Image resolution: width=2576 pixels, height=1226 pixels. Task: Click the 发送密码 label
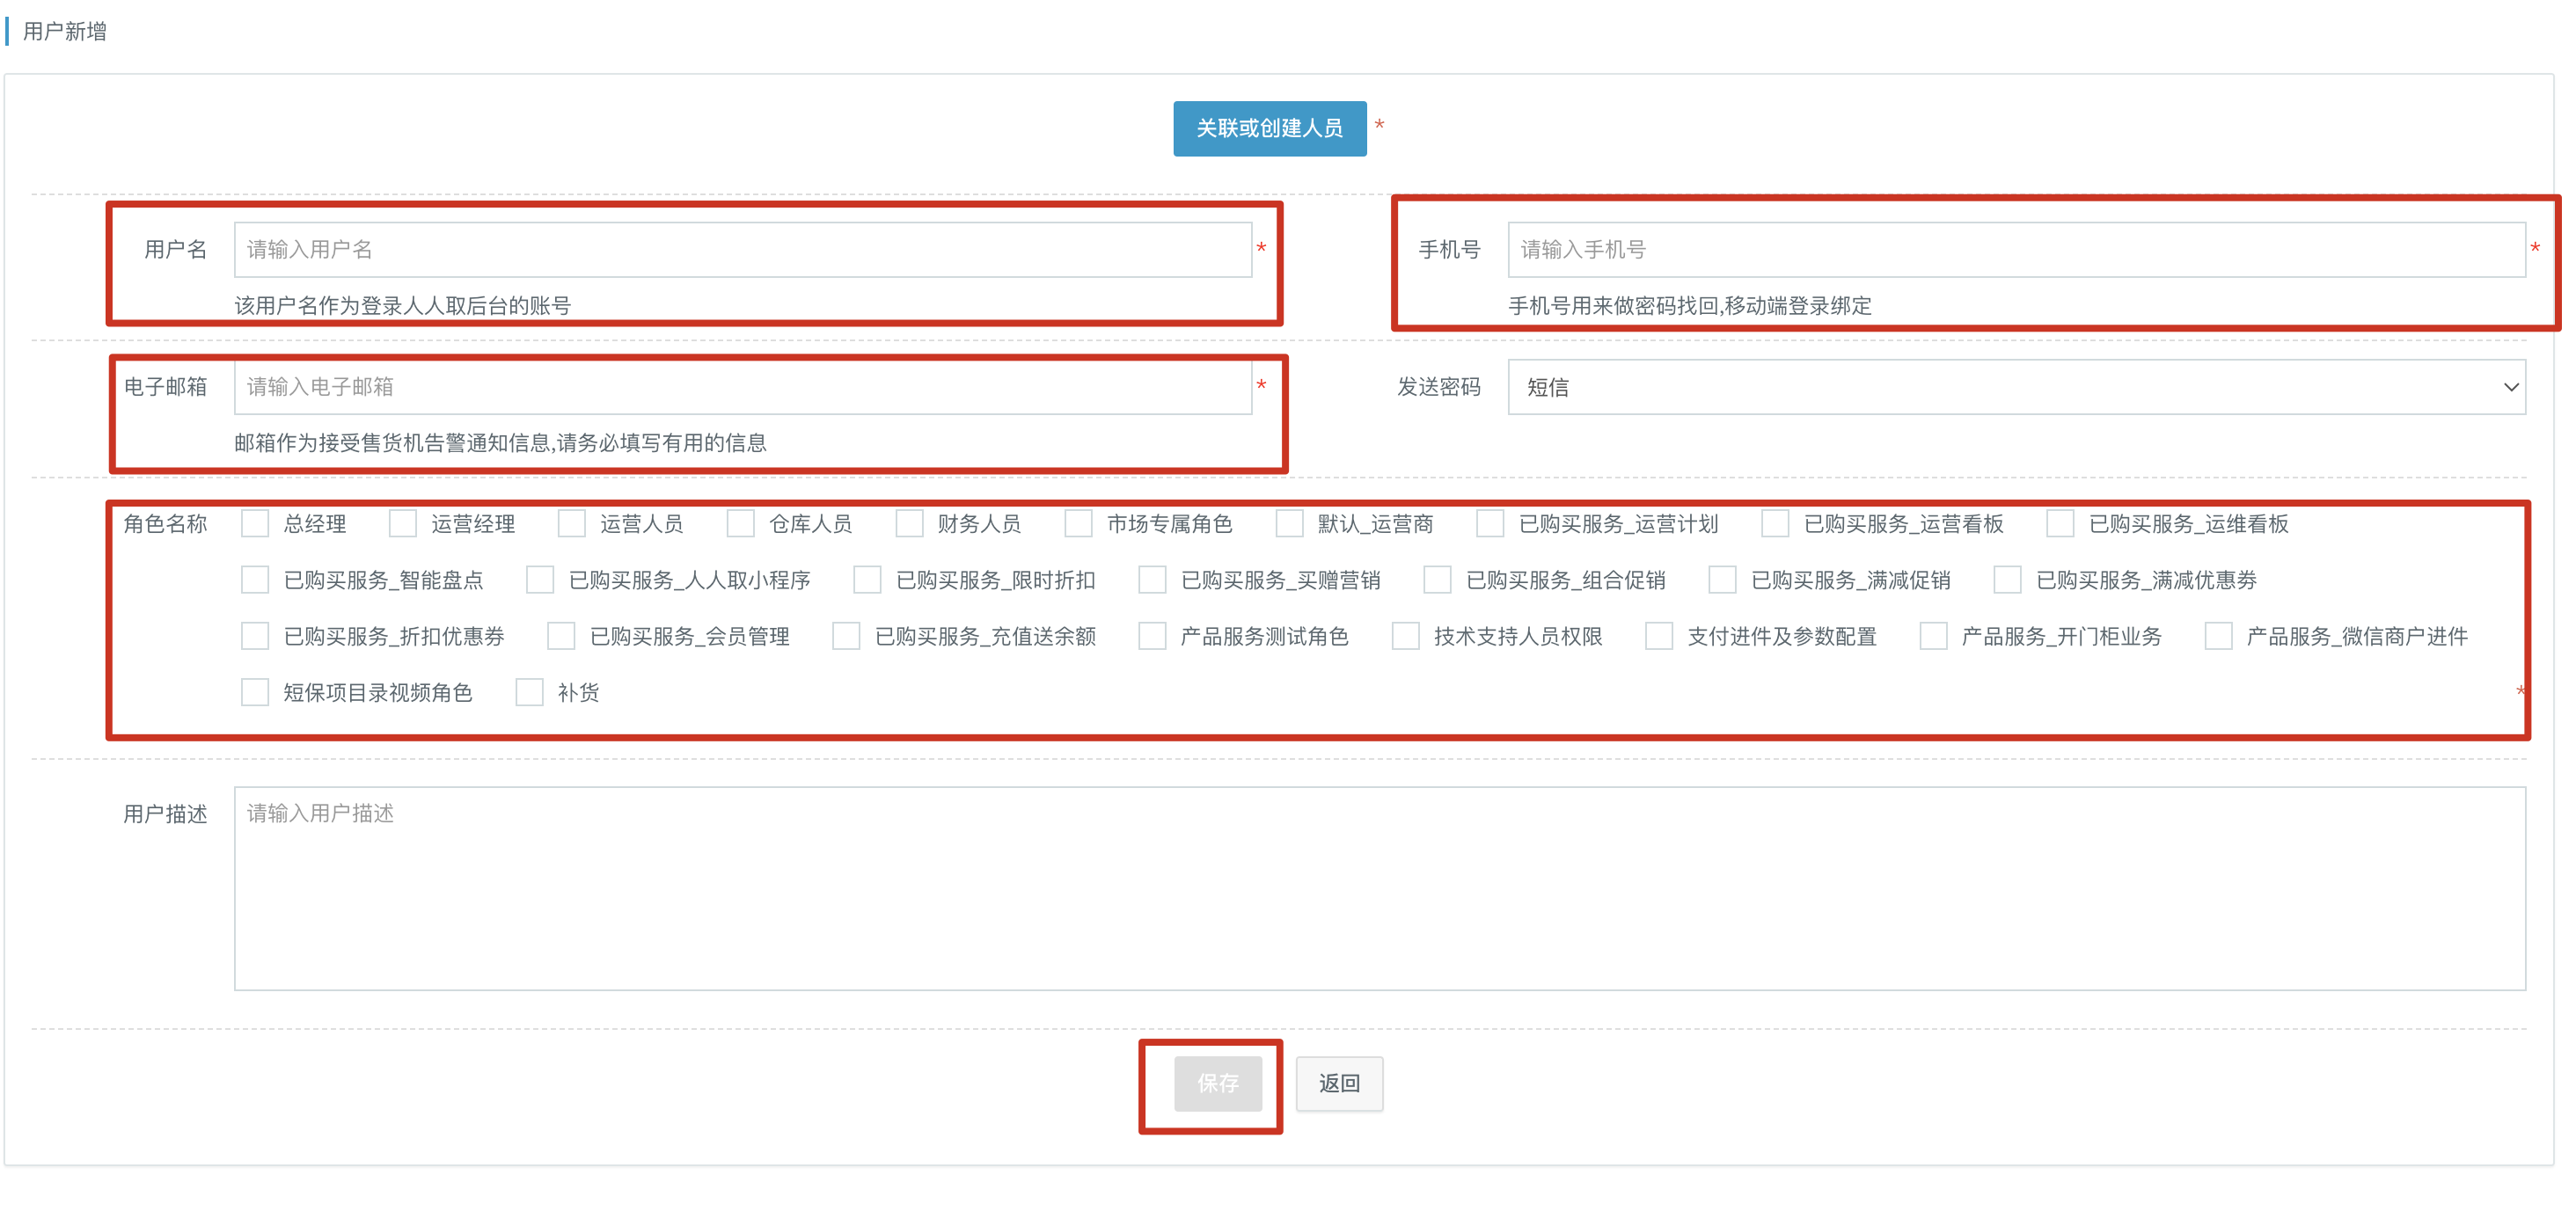pyautogui.click(x=1439, y=387)
